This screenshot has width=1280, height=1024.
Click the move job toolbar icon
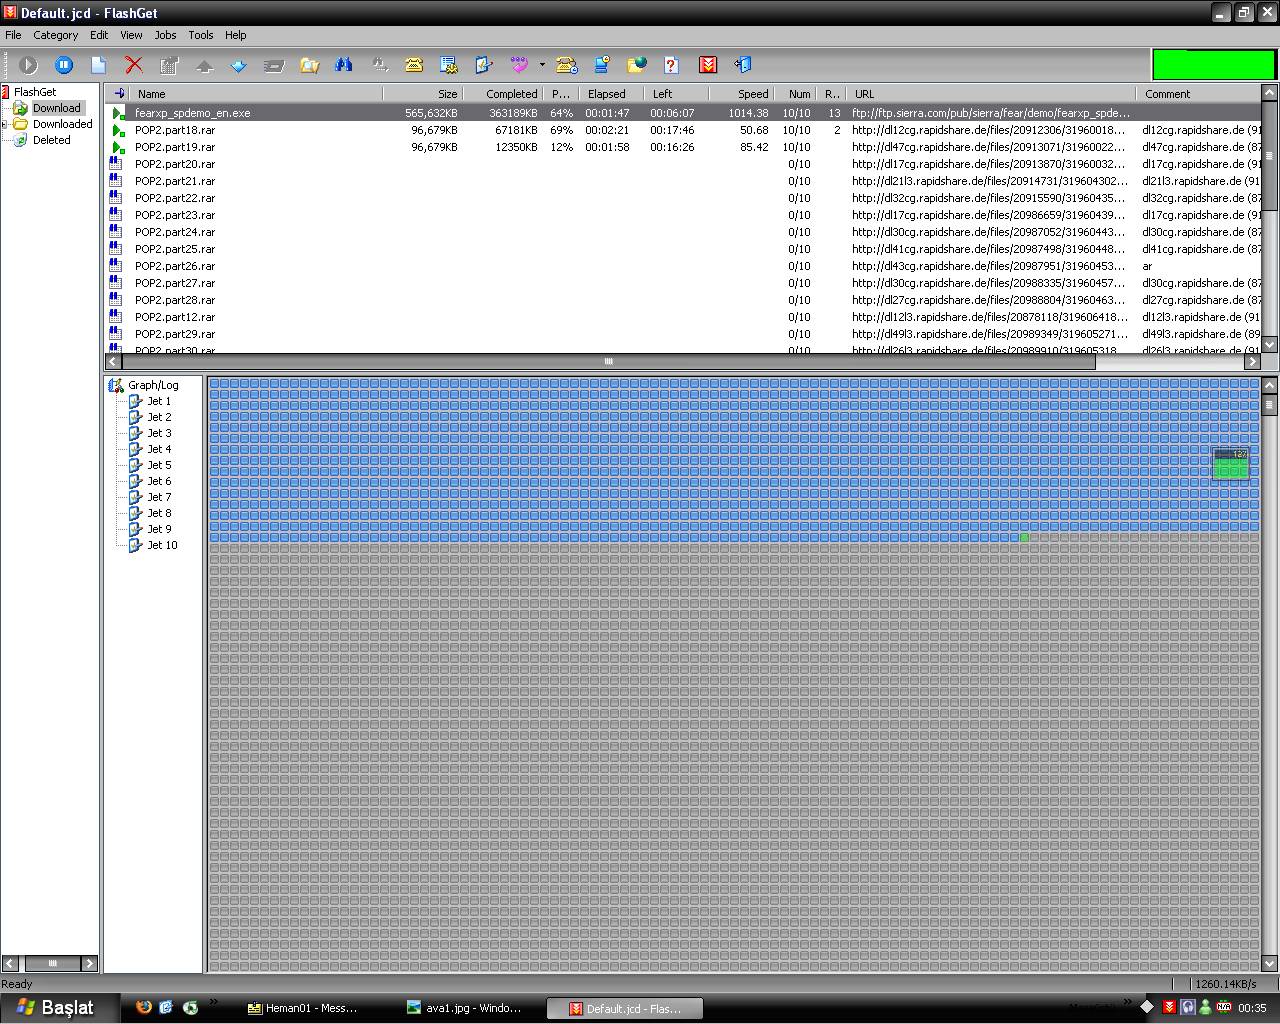pos(274,65)
